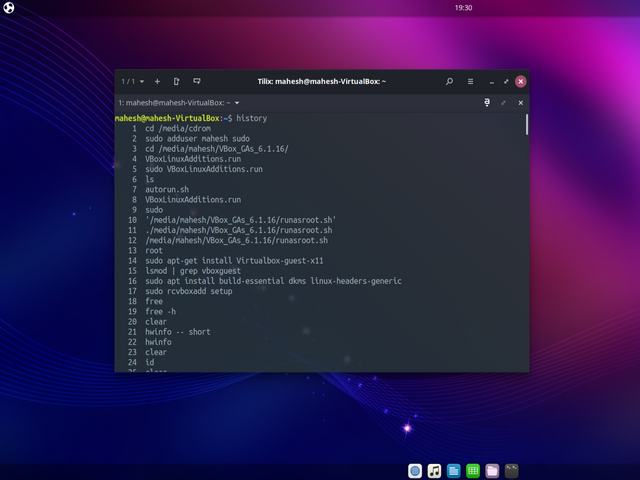640x480 pixels.
Task: Click the add terminal plus icon
Action: pos(157,81)
